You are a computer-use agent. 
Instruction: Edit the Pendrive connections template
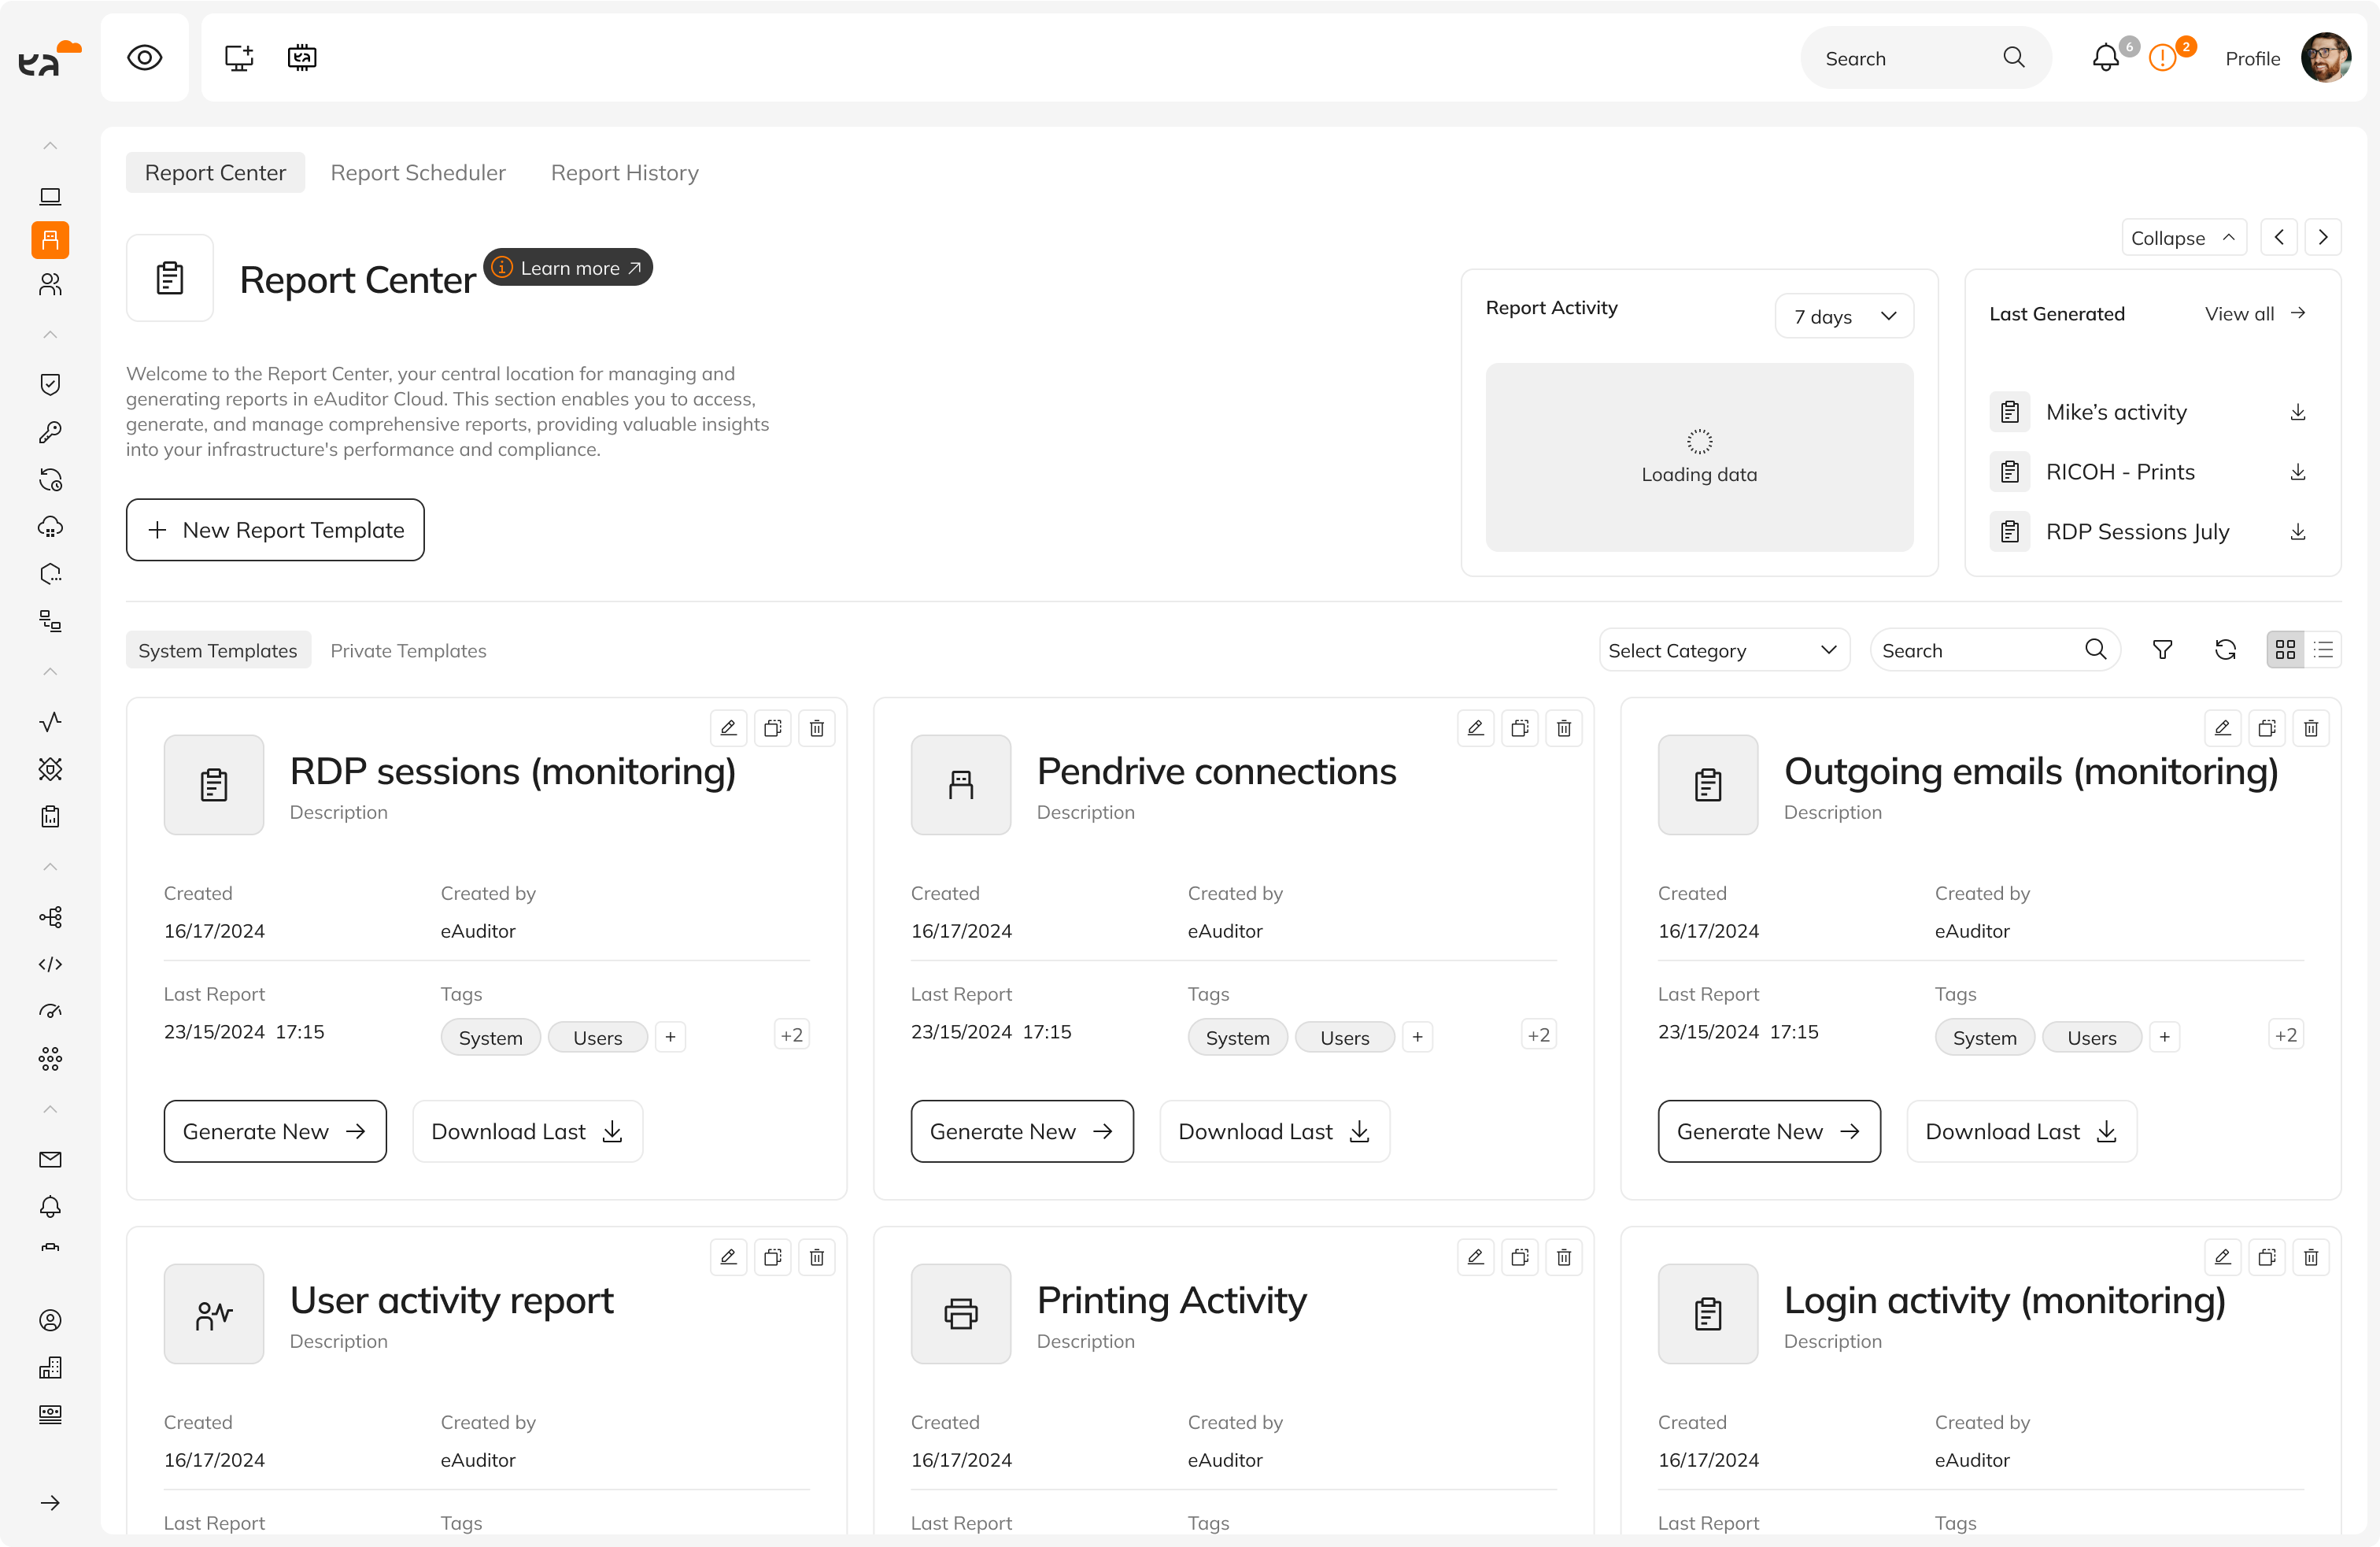tap(1475, 728)
